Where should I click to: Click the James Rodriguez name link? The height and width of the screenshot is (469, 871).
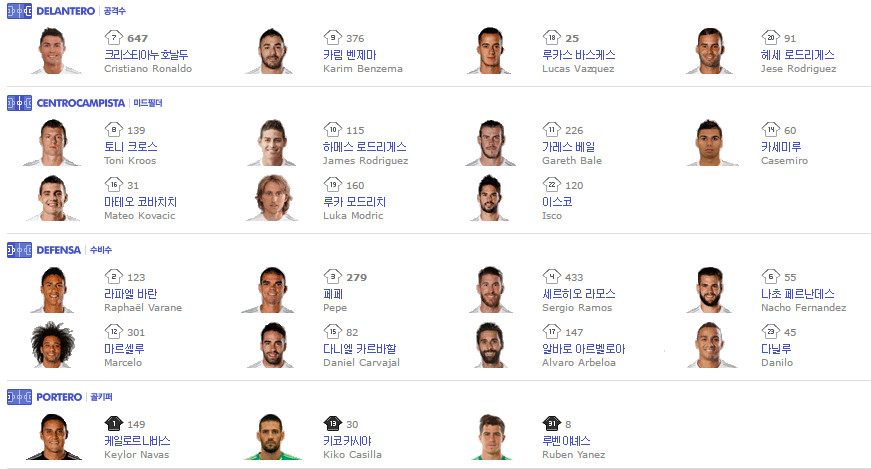(x=365, y=146)
